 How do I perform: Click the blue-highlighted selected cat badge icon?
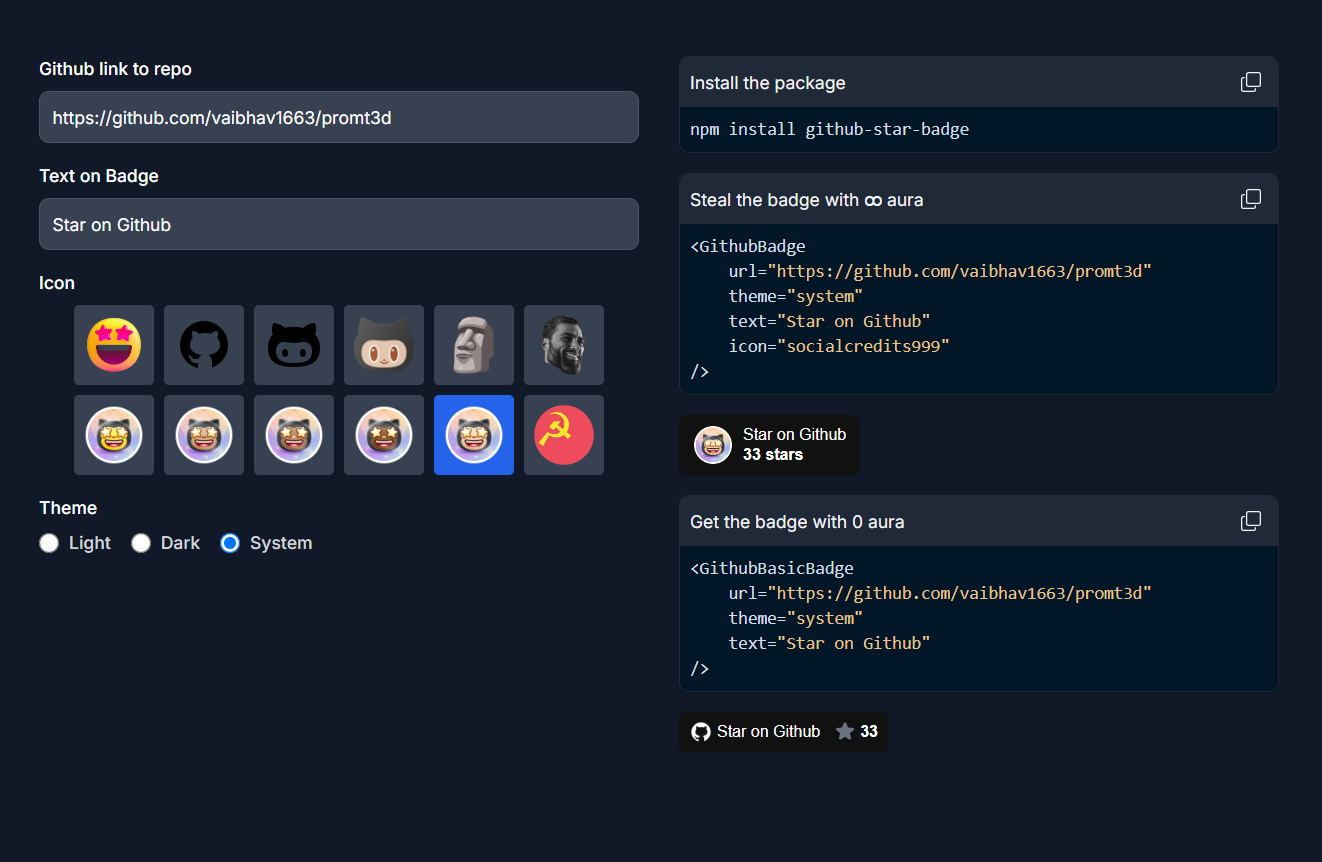[x=474, y=435]
